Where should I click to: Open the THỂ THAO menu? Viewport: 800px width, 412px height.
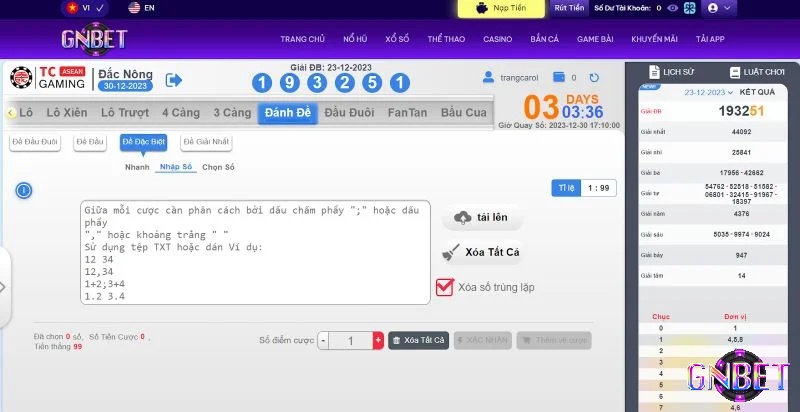pos(446,39)
